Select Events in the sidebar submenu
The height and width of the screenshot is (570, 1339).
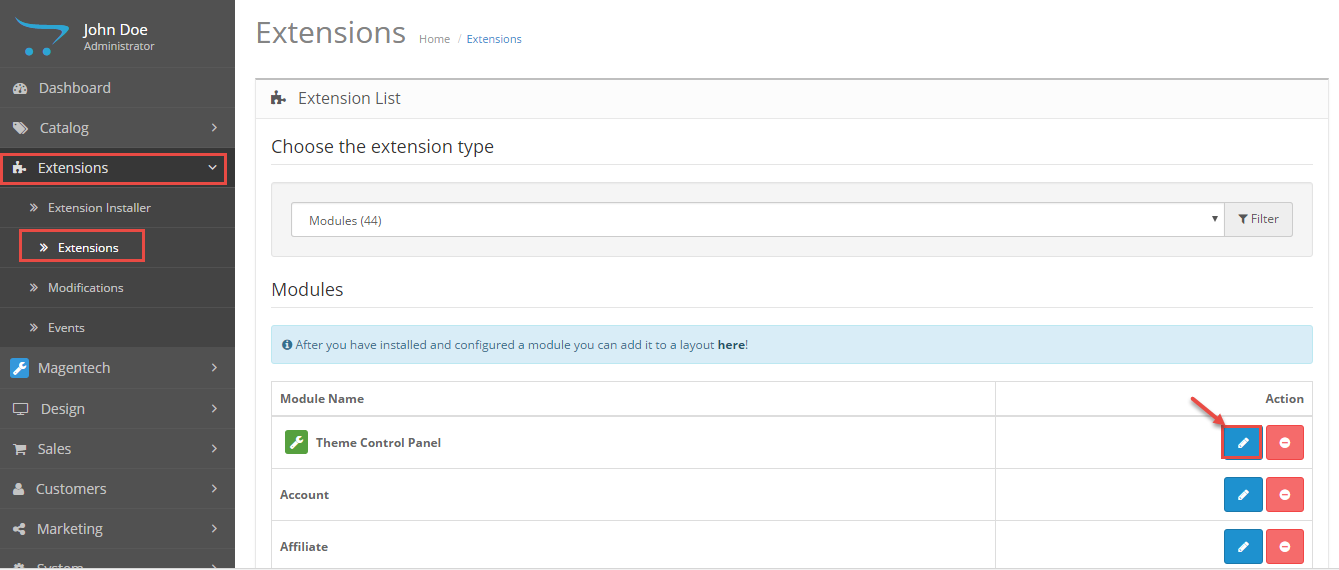[x=66, y=328]
